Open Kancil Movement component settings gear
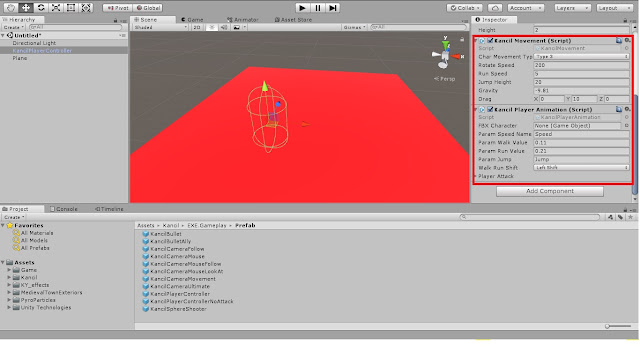 tap(627, 40)
